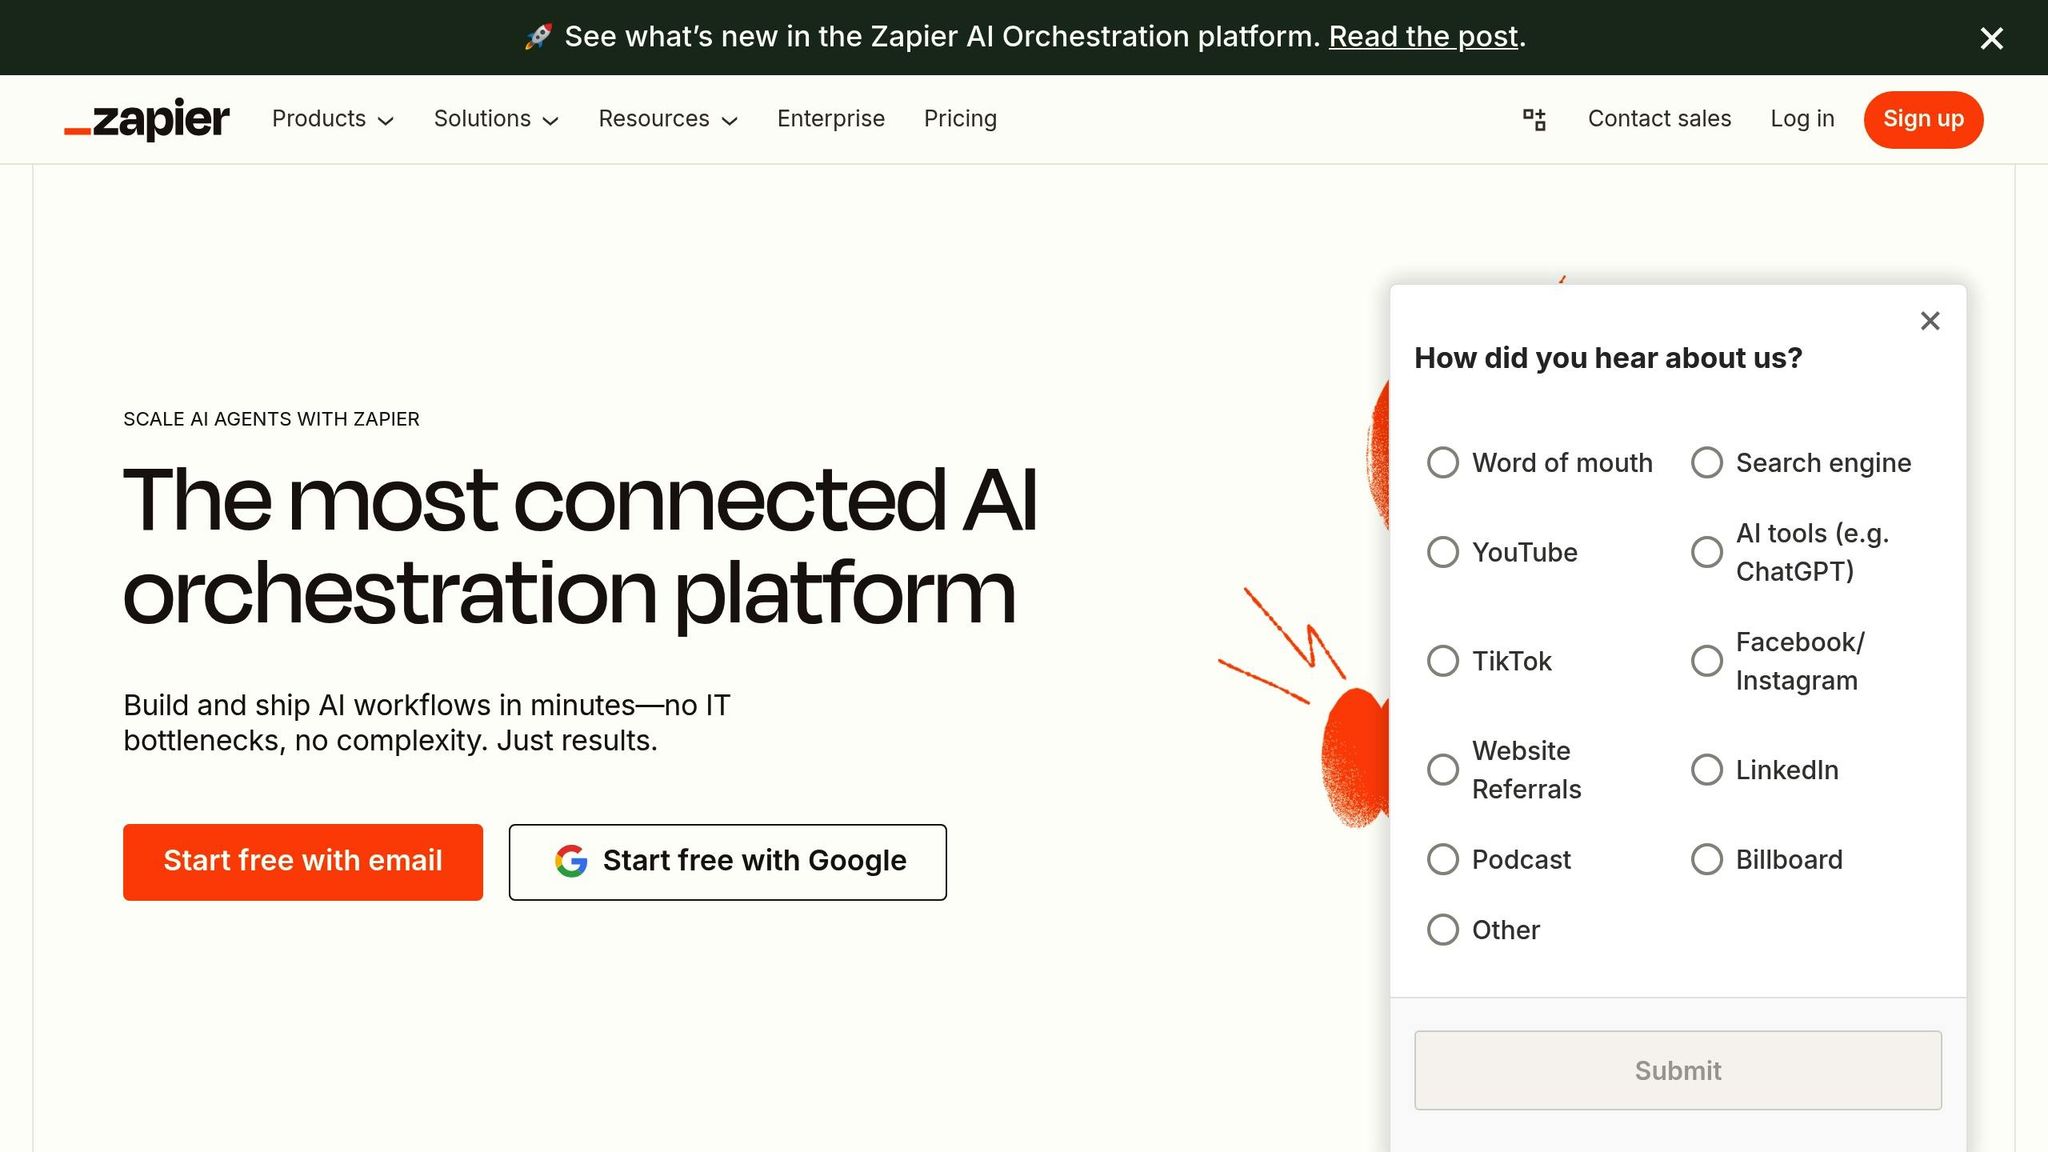This screenshot has height=1152, width=2048.
Task: Select the Word of mouth option
Action: 1443,463
